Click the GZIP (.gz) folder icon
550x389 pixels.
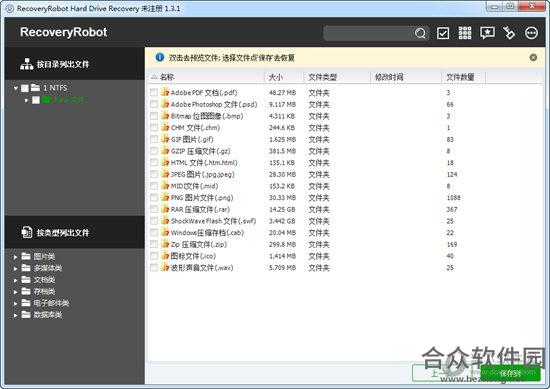click(x=165, y=150)
